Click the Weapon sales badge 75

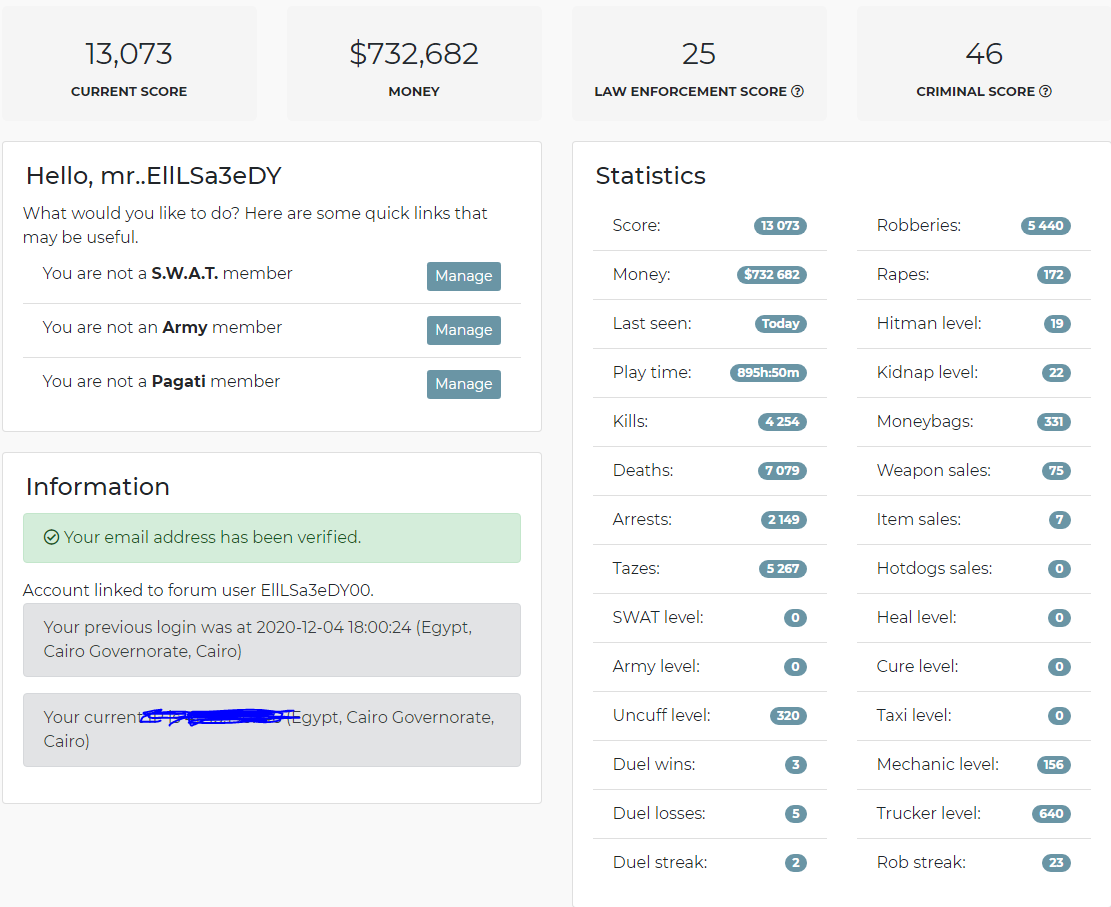1056,471
